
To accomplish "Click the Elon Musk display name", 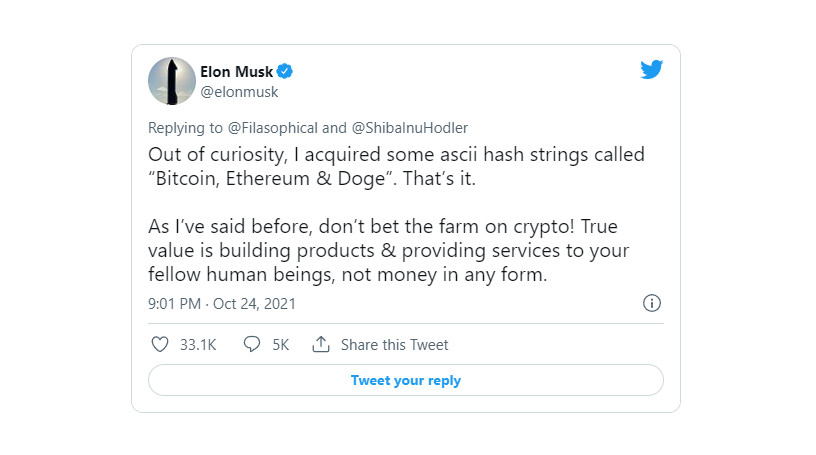I will click(237, 71).
